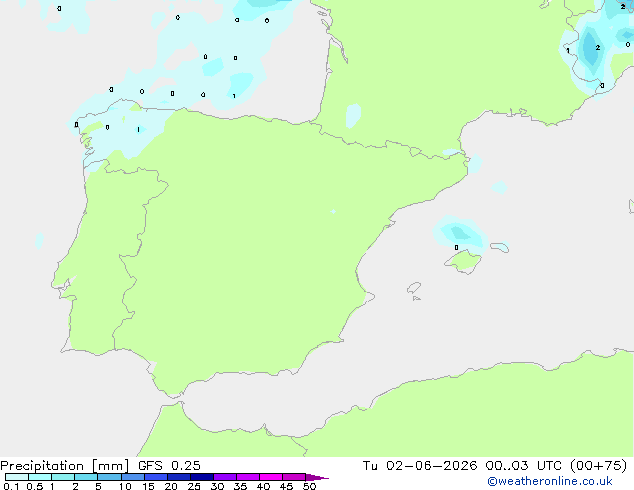
Task: Select the 25–30 mm dark navy legend swatch
Action: [x=202, y=477]
